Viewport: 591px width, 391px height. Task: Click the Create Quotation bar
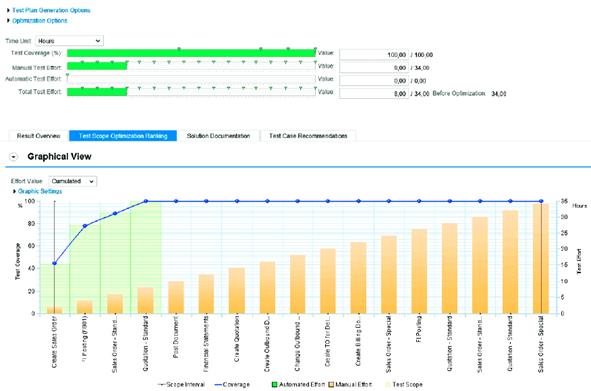click(237, 291)
